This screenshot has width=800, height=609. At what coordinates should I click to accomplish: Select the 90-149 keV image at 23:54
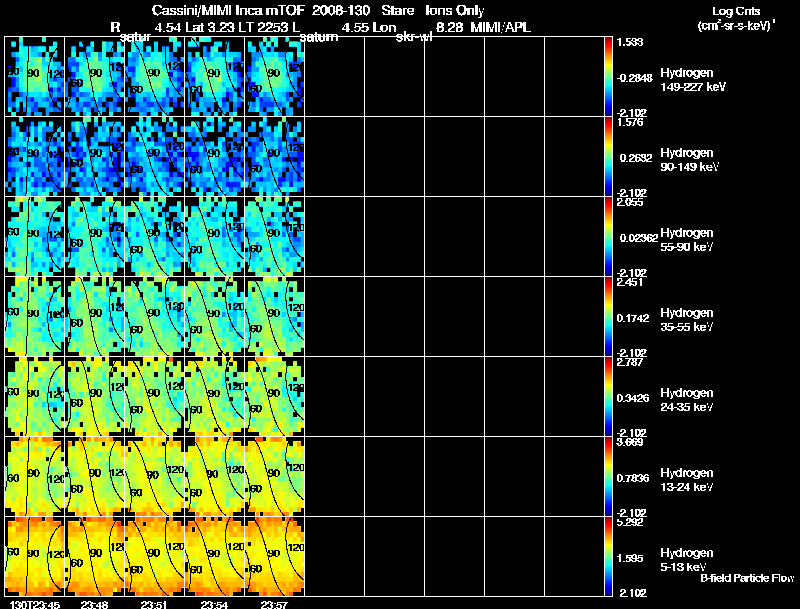tap(215, 157)
